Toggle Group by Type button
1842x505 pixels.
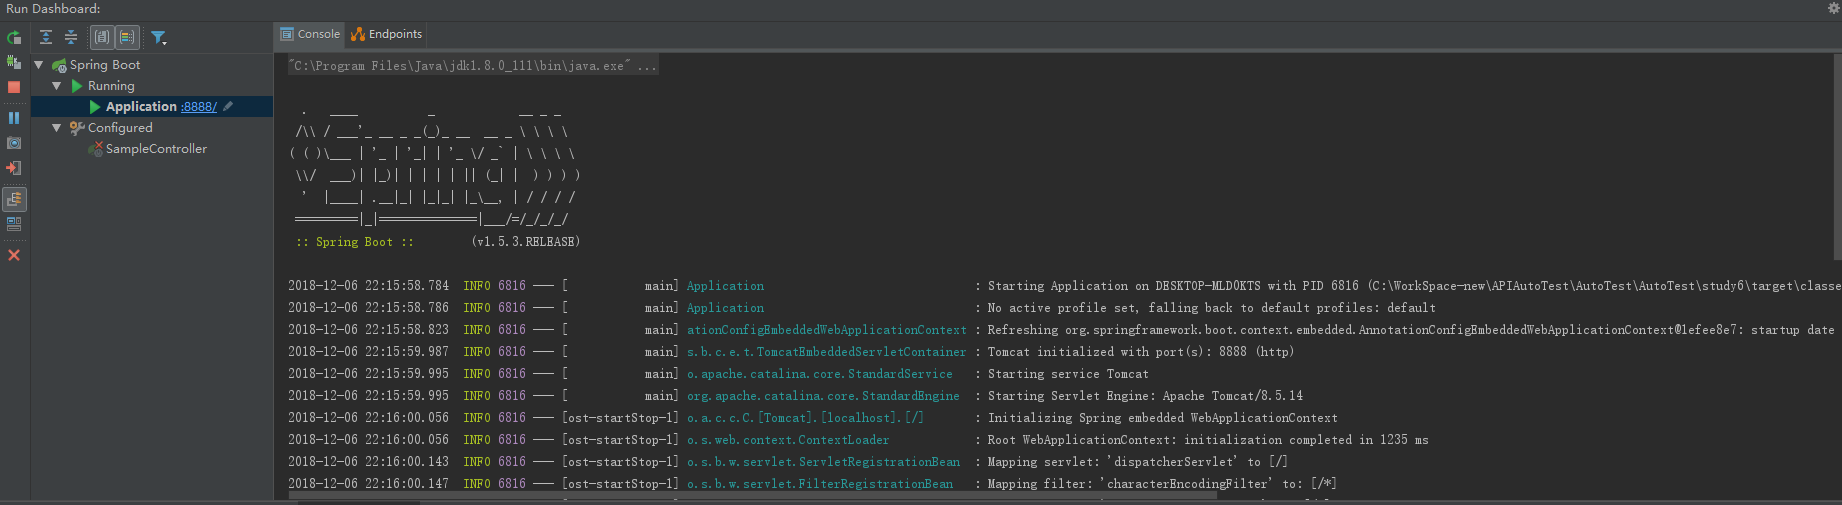point(101,38)
